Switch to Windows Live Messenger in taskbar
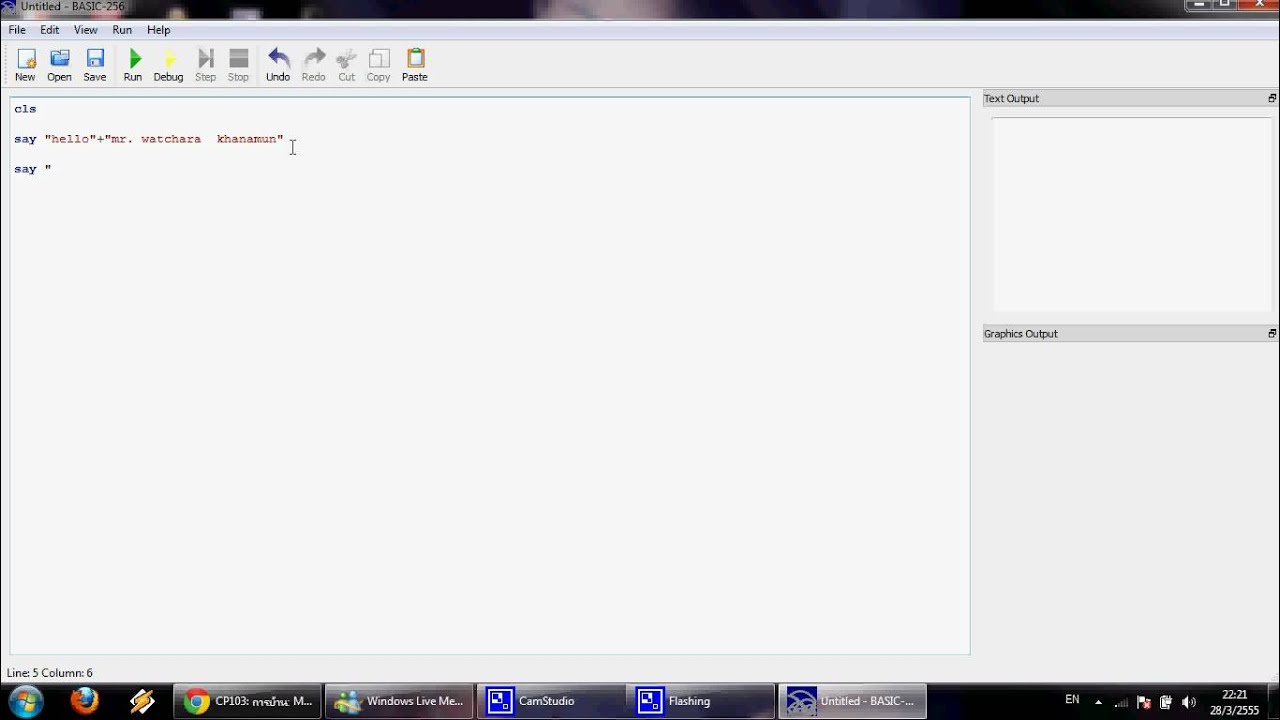 point(399,701)
